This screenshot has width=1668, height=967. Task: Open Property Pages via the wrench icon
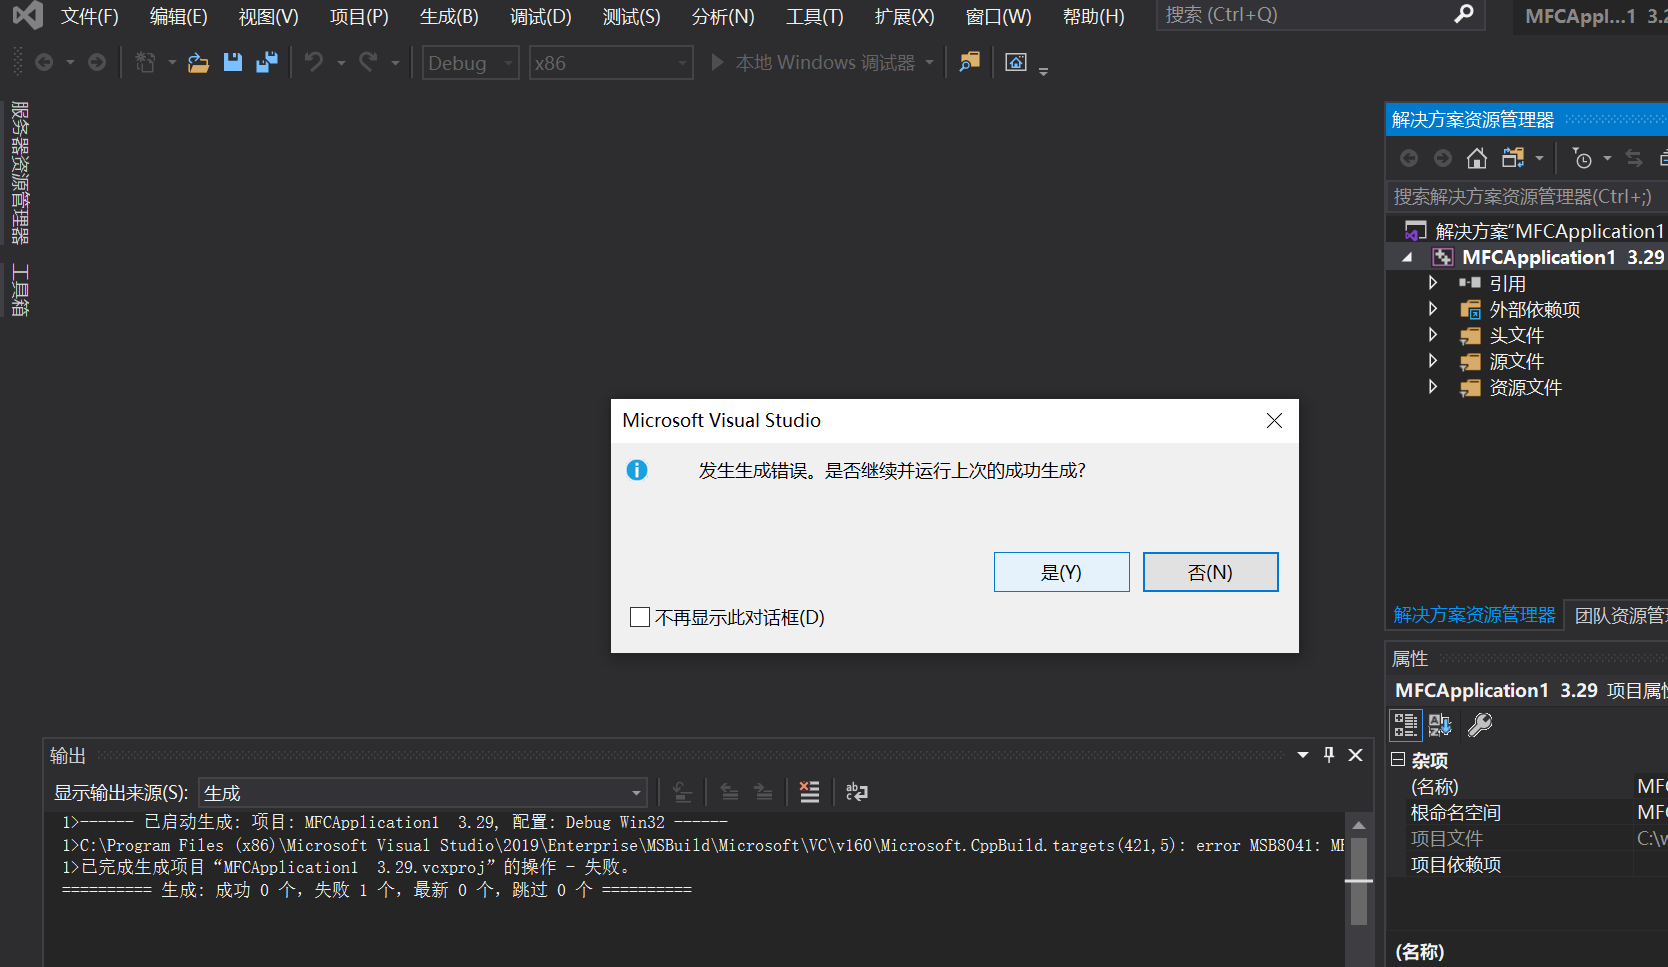coord(1479,724)
